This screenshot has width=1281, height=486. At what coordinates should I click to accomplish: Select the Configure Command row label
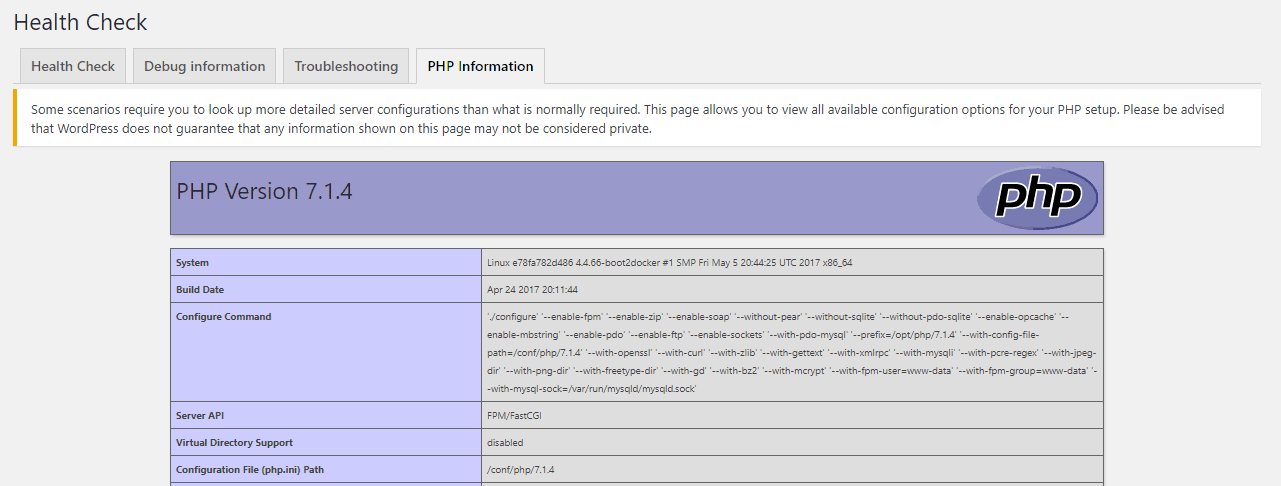click(x=223, y=317)
